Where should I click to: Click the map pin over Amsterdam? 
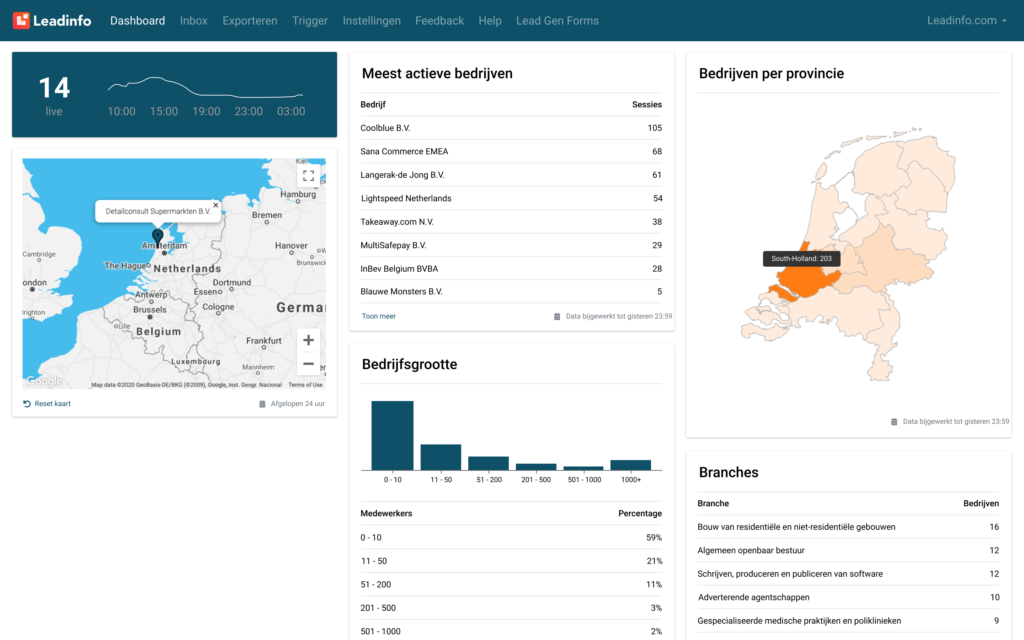(x=157, y=237)
